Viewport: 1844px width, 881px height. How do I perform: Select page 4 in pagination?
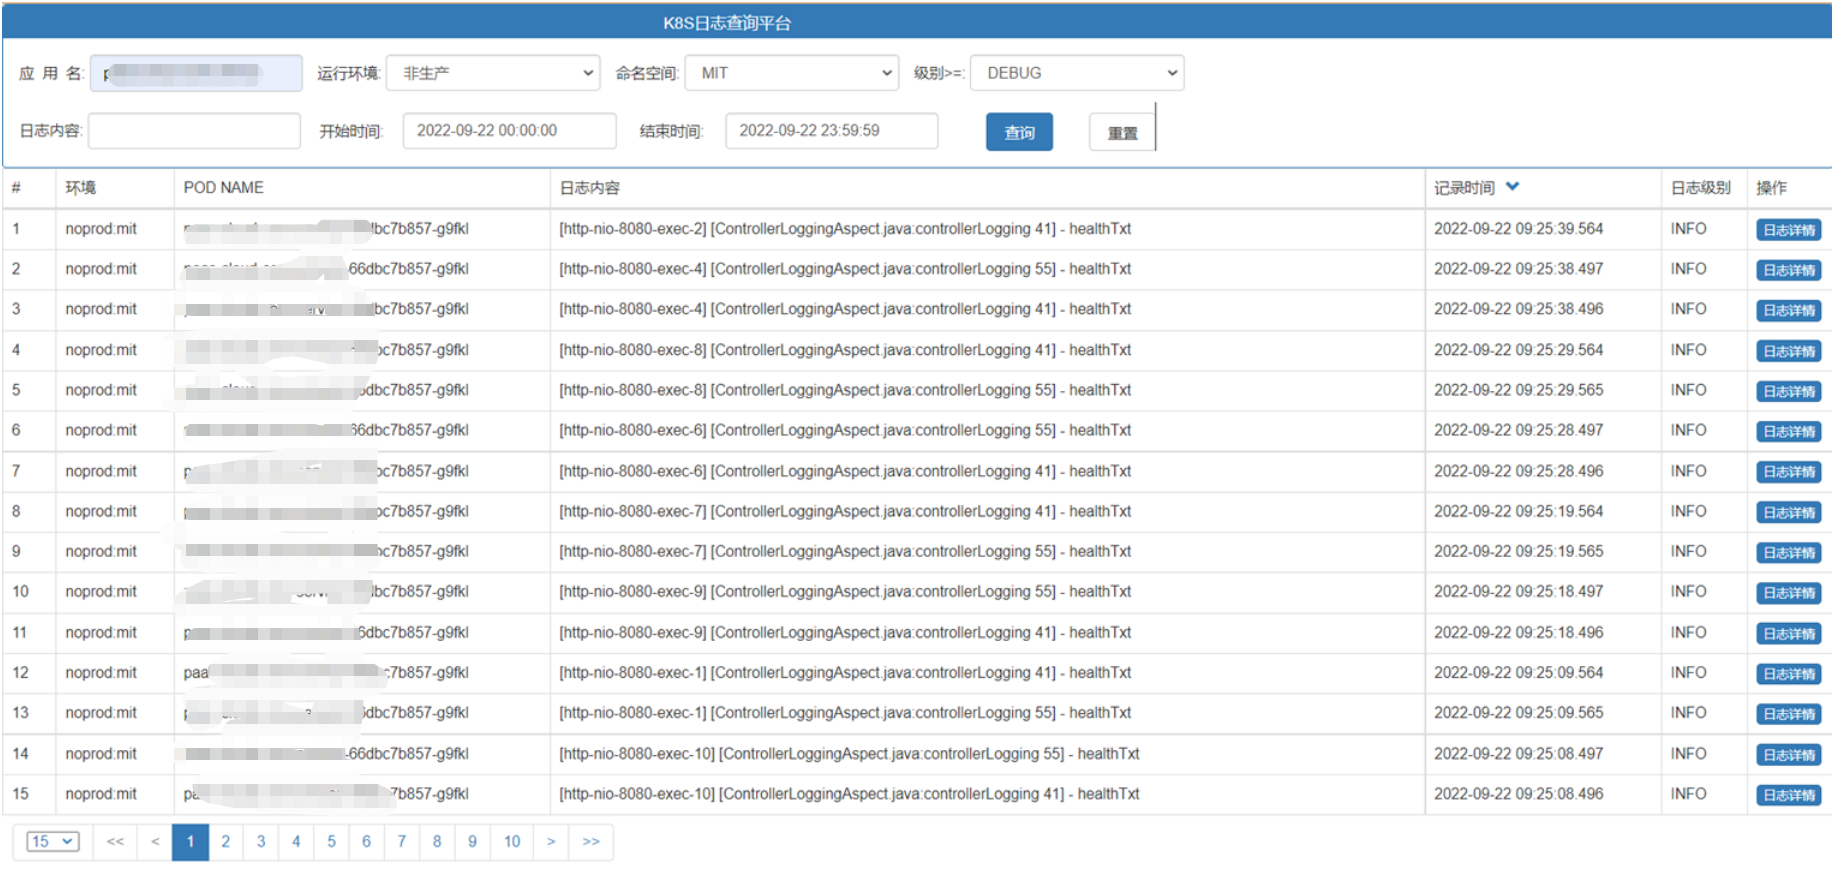tap(296, 842)
